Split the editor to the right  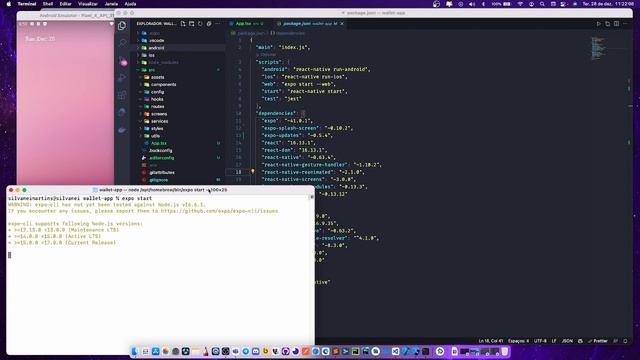[x=616, y=24]
